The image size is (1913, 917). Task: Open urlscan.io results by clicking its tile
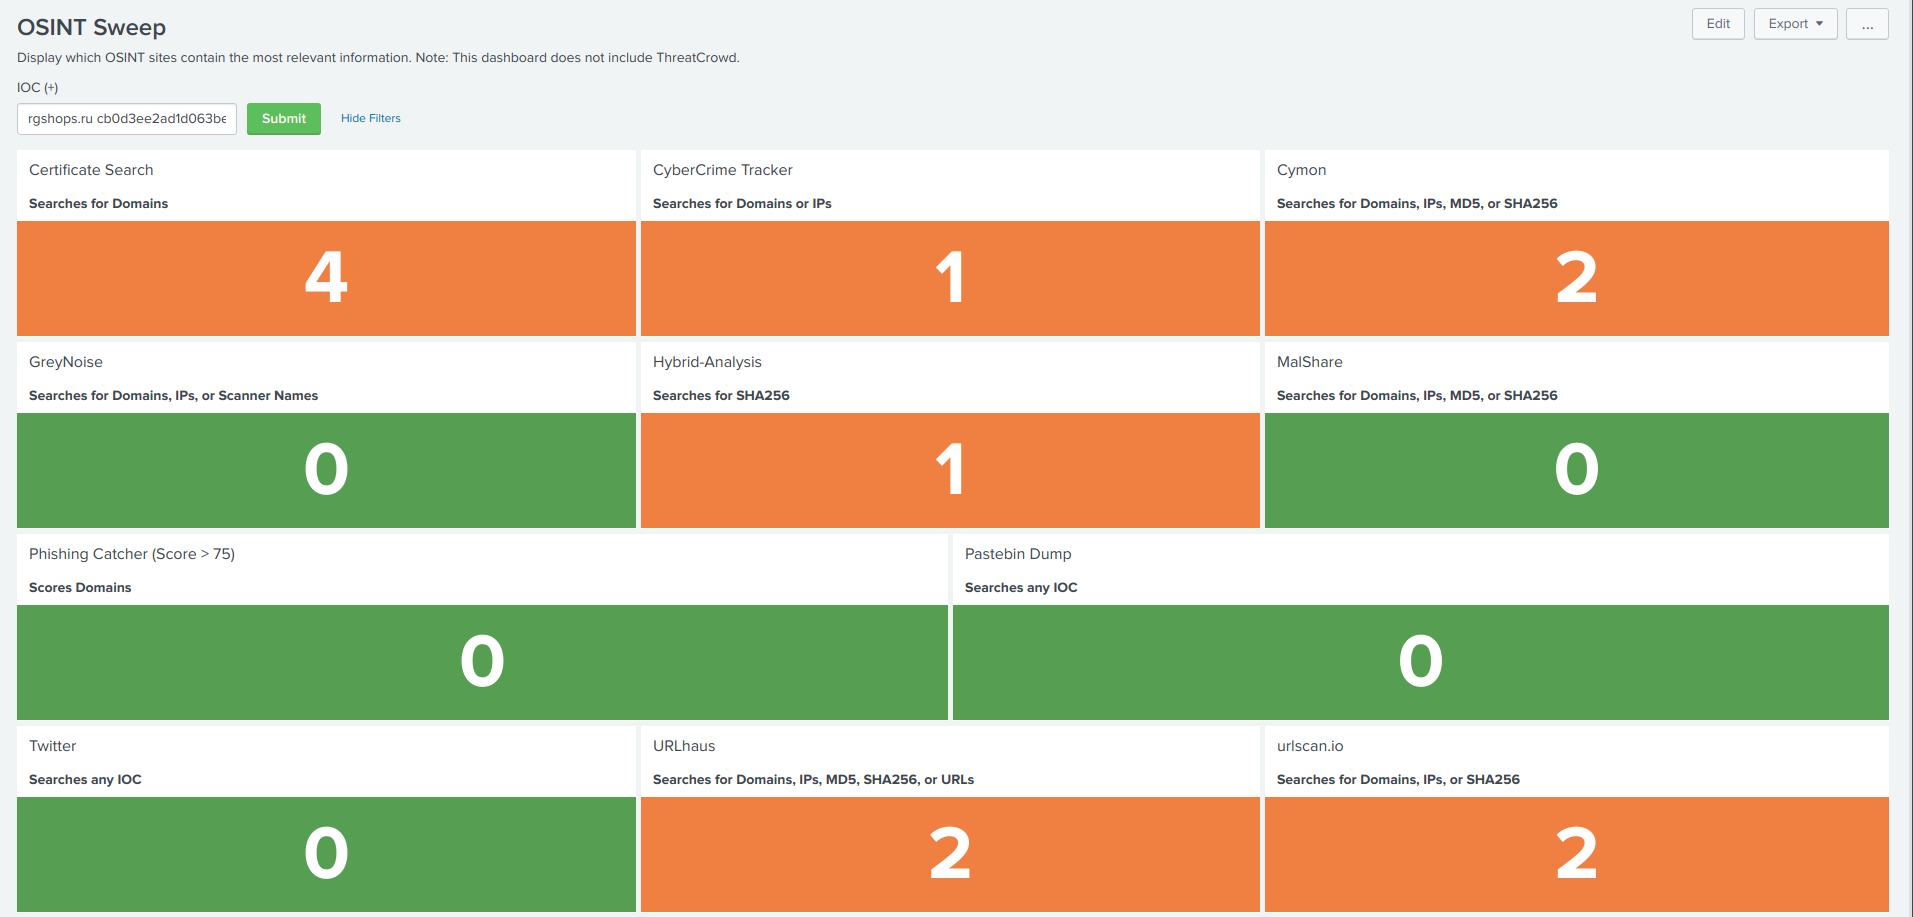(1576, 854)
